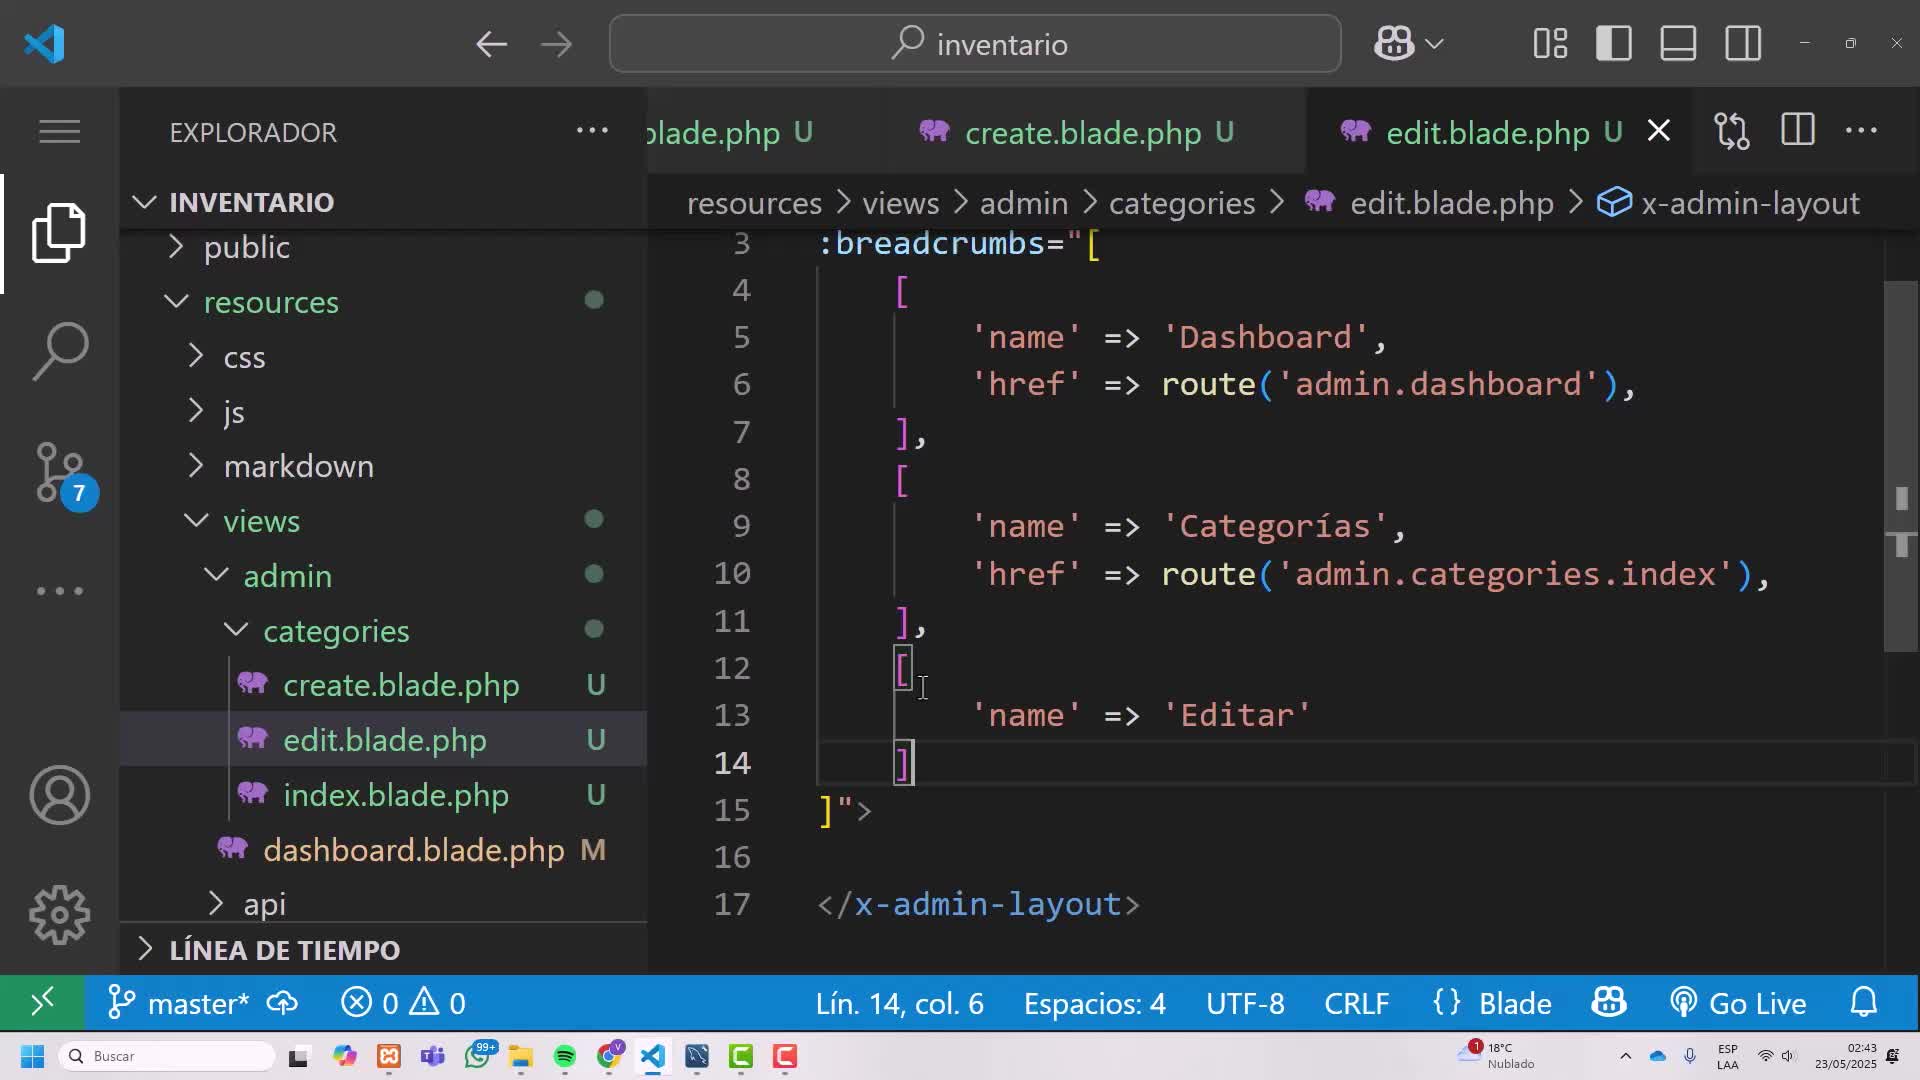Split the editor to the right
Image resolution: width=1920 pixels, height=1080 pixels.
[x=1797, y=131]
